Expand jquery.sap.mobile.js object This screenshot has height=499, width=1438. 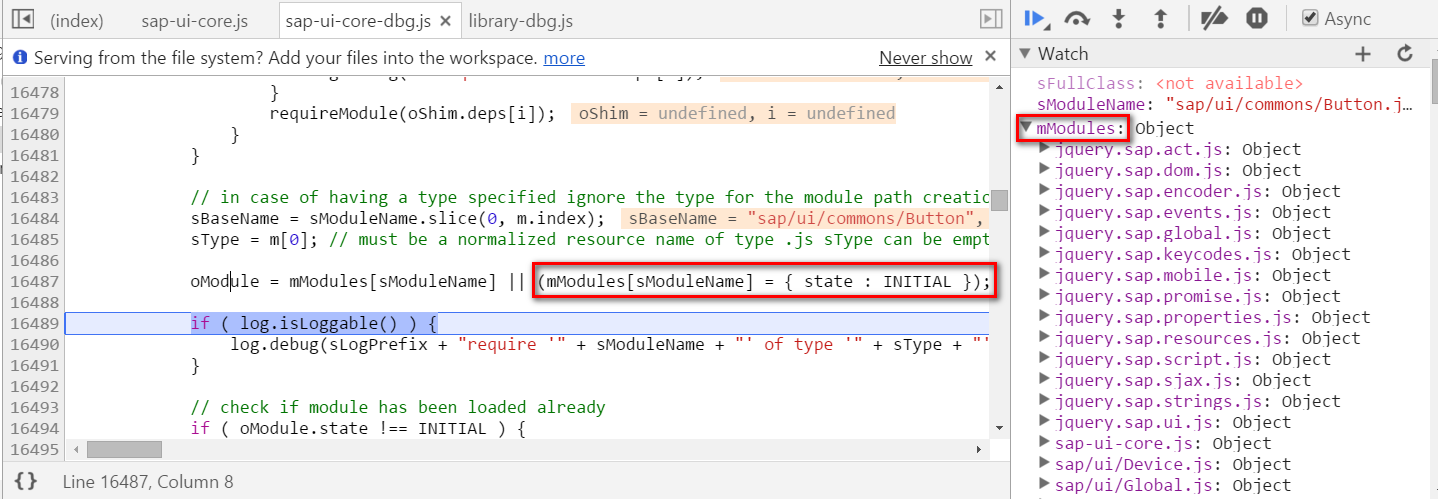(x=1045, y=275)
